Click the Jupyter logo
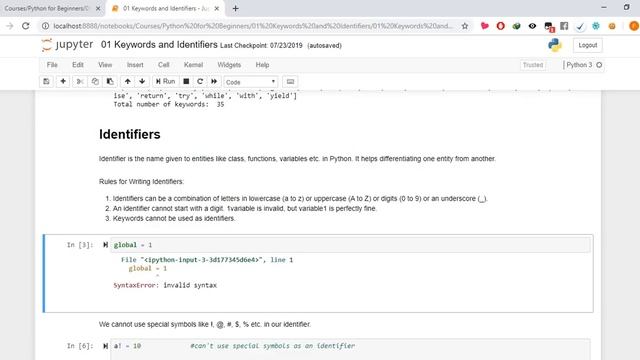Viewport: 640px width, 360px height. point(67,44)
